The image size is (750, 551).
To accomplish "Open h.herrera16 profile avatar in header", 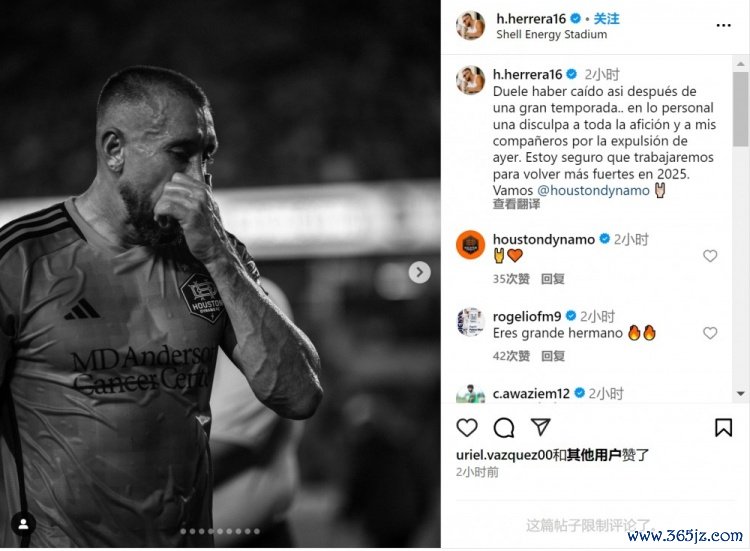I will click(x=471, y=25).
